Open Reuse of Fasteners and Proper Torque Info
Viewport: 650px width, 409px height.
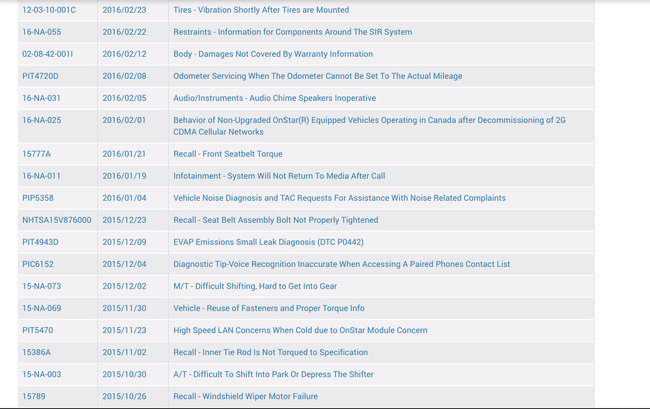269,308
